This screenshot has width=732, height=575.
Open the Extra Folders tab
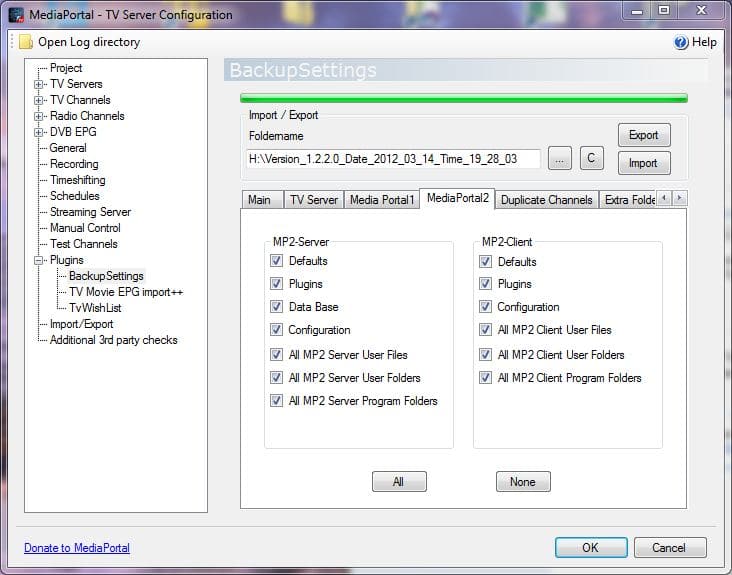pyautogui.click(x=629, y=200)
